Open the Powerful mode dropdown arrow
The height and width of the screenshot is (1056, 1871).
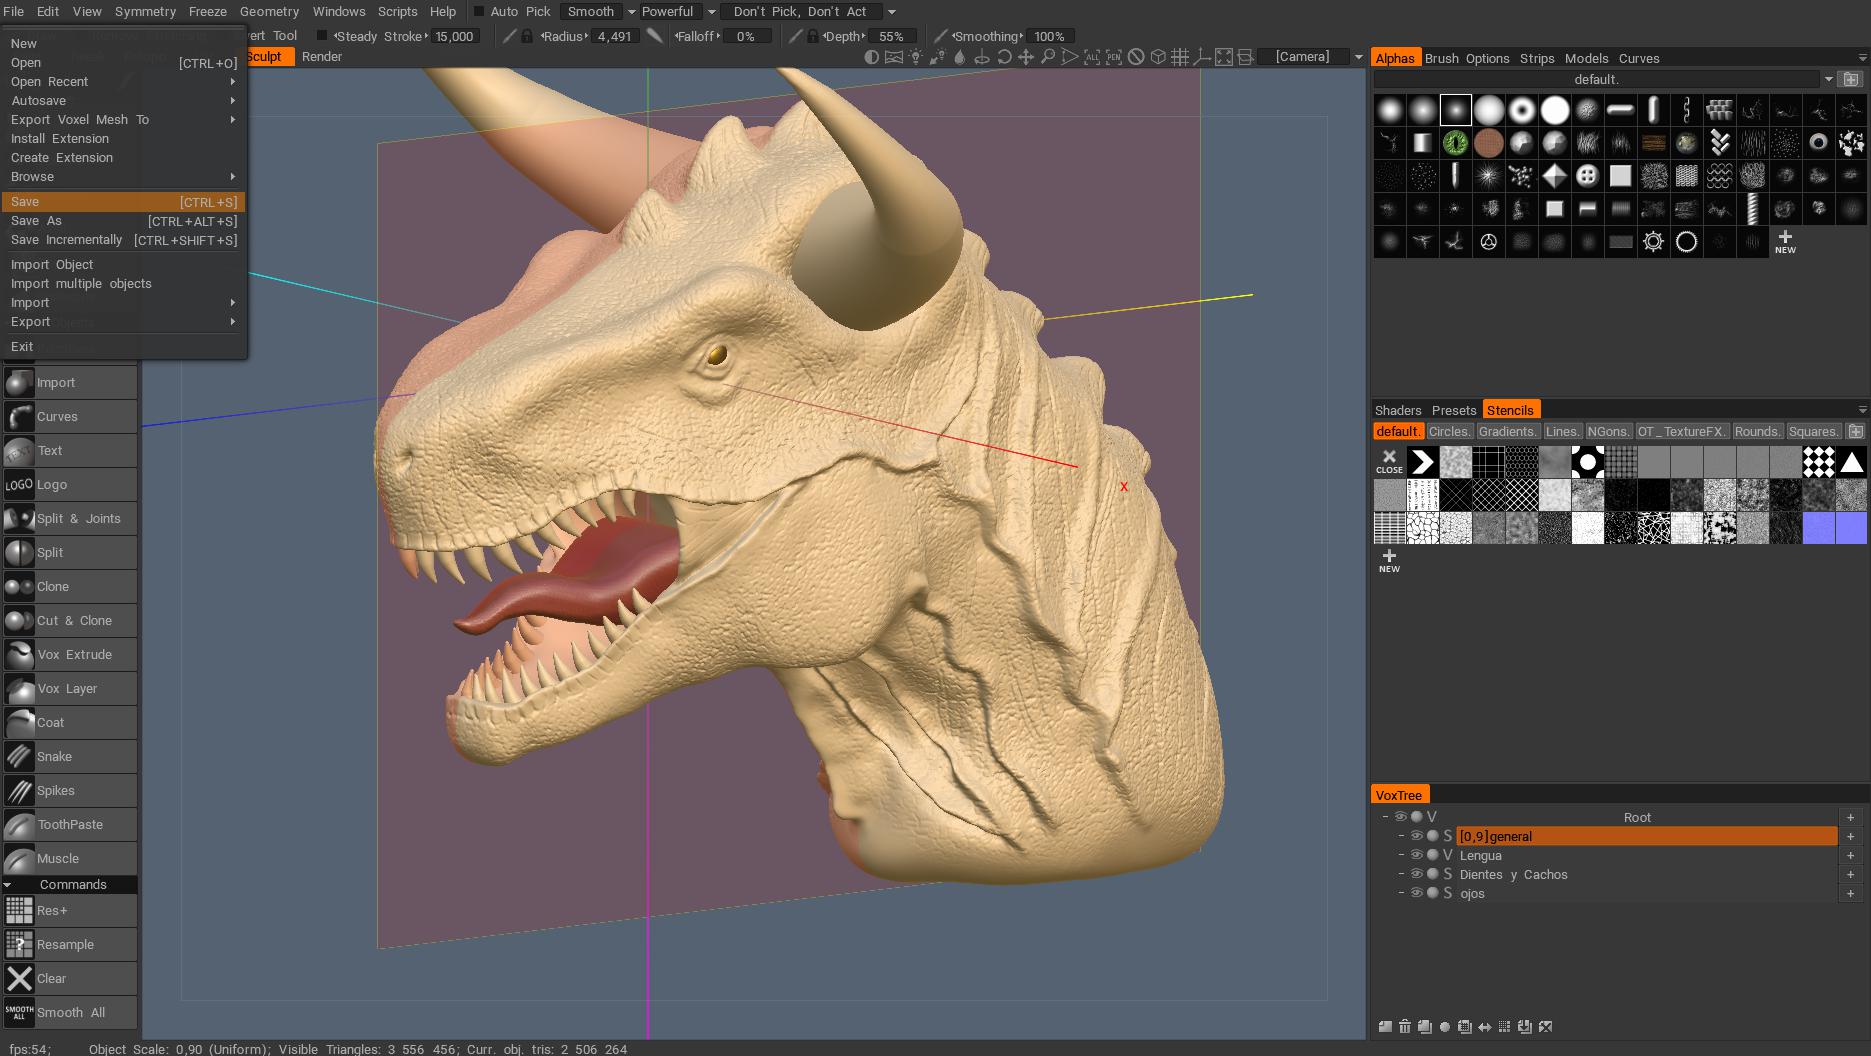711,12
